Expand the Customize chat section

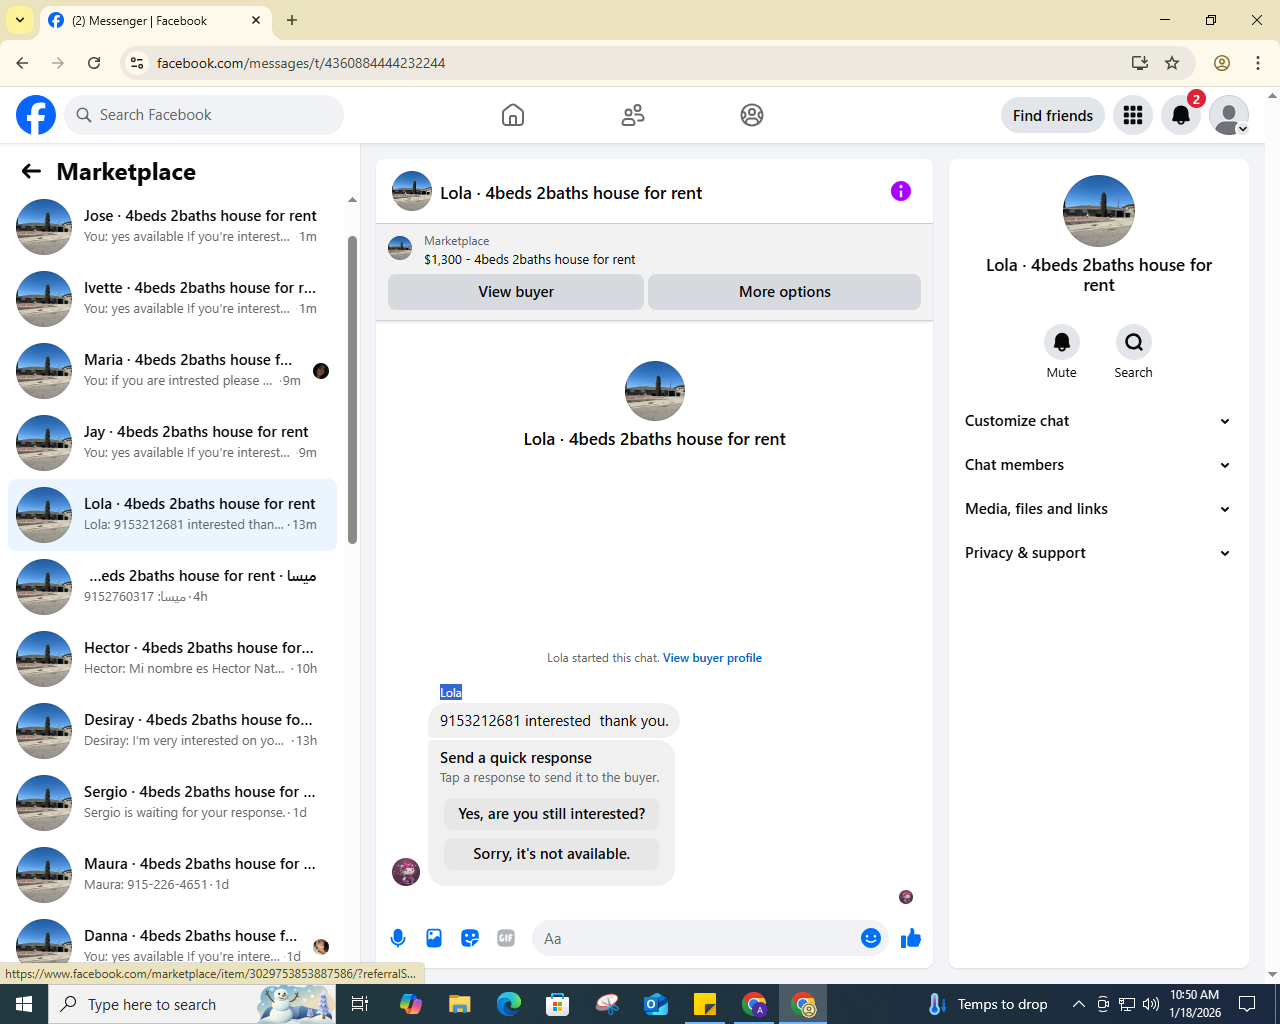click(1098, 421)
